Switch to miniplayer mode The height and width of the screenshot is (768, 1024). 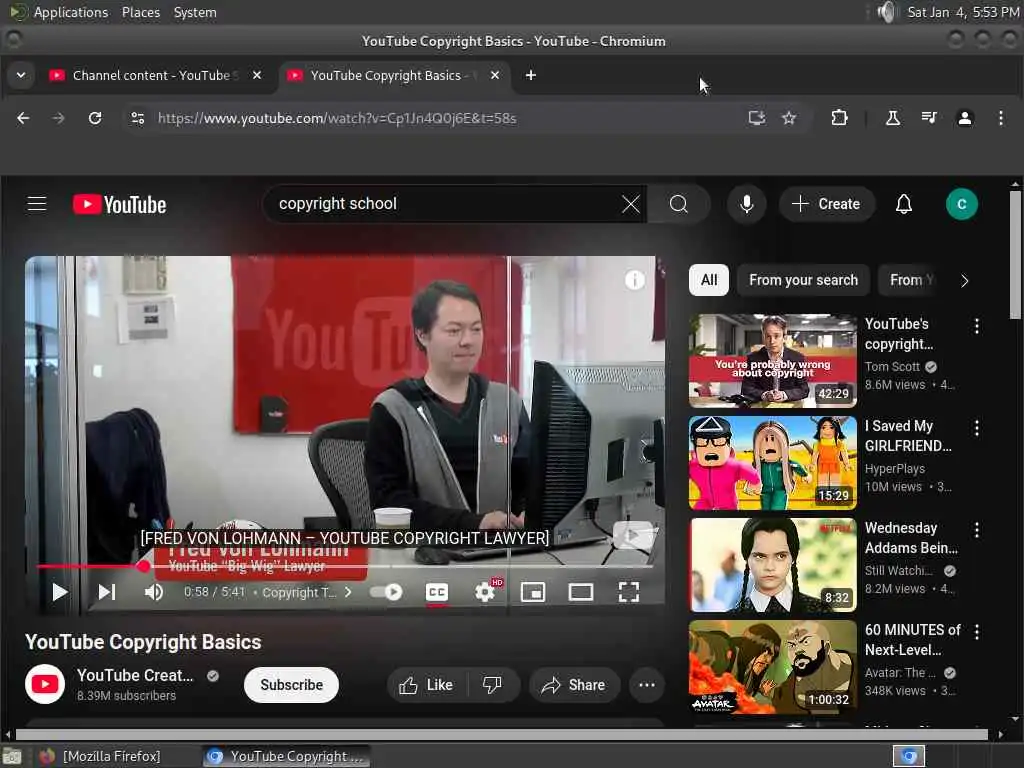point(532,592)
